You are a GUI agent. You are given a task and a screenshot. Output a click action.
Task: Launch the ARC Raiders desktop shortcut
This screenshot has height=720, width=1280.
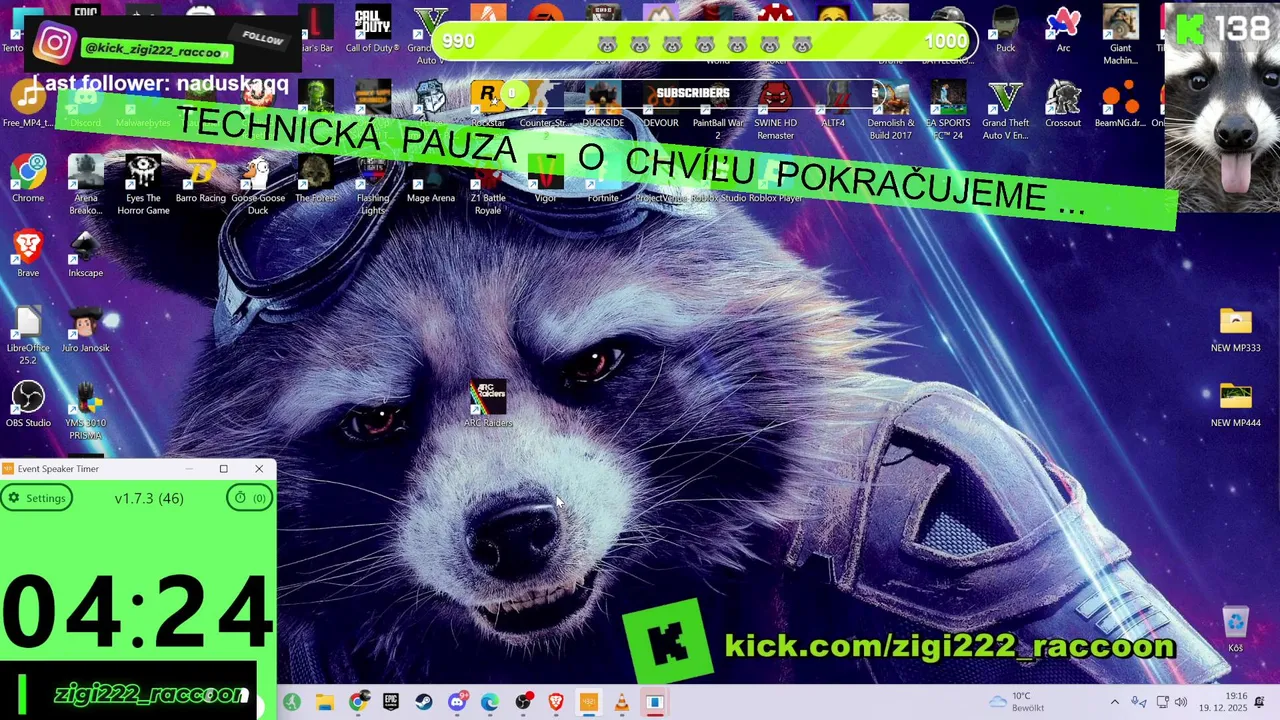488,403
